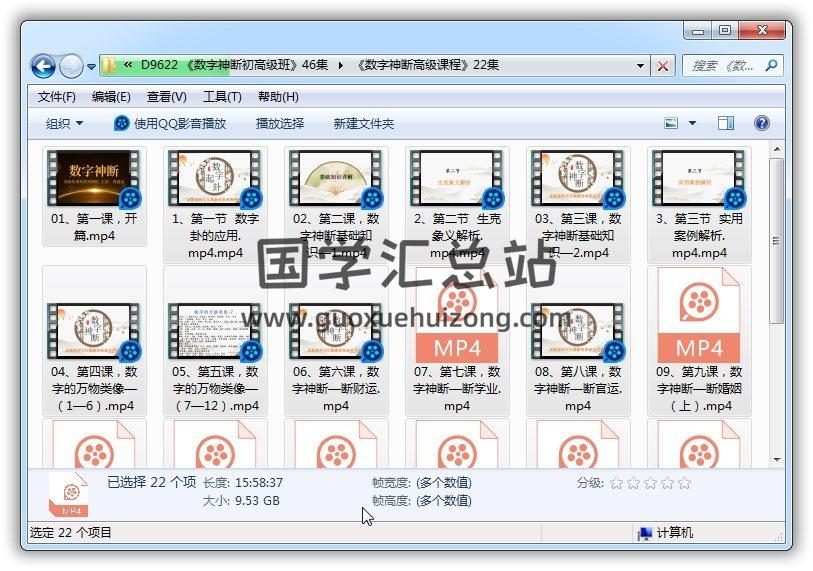Image resolution: width=813 pixels, height=571 pixels.
Task: Open the address bar history dropdown
Action: [641, 66]
